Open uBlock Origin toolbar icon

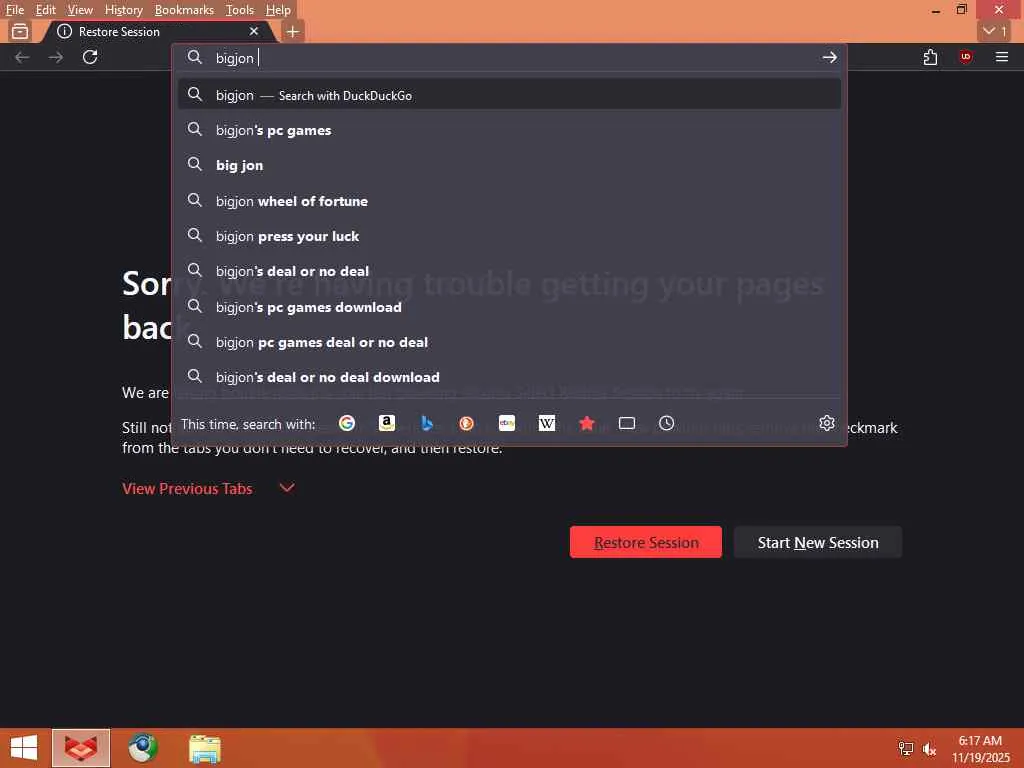point(966,57)
